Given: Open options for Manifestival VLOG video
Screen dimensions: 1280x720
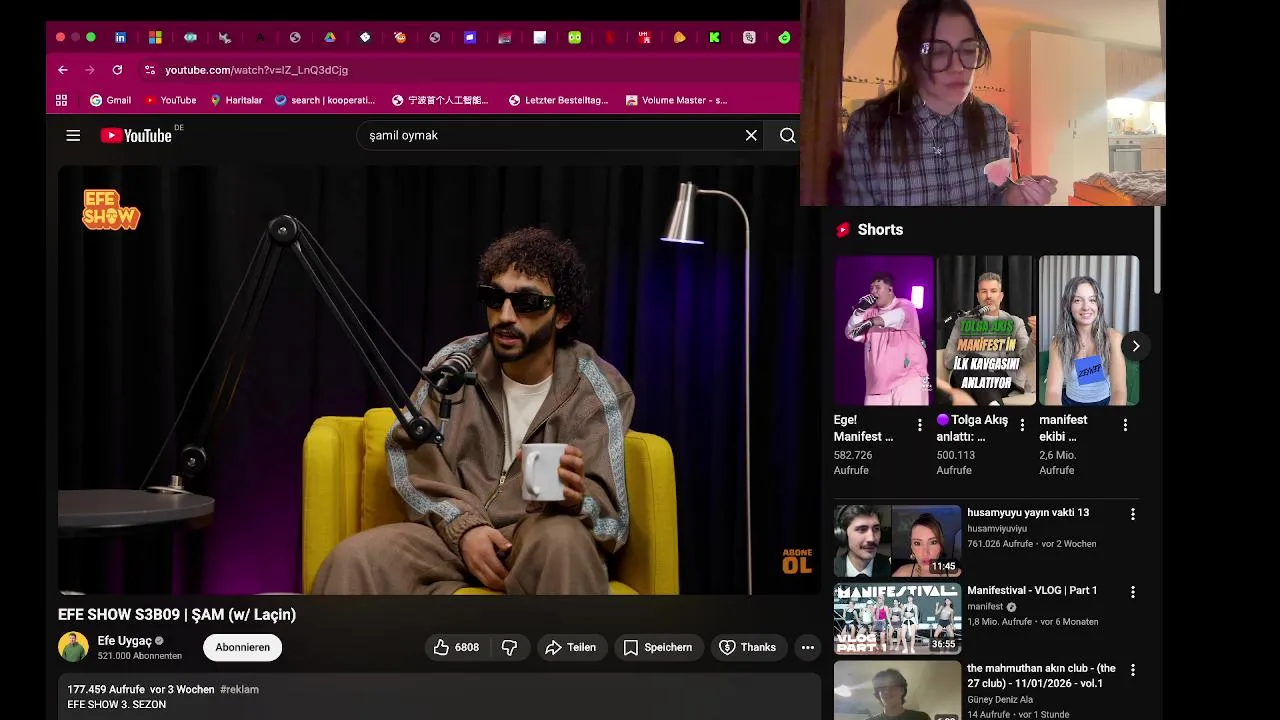Looking at the screenshot, I should [x=1133, y=592].
